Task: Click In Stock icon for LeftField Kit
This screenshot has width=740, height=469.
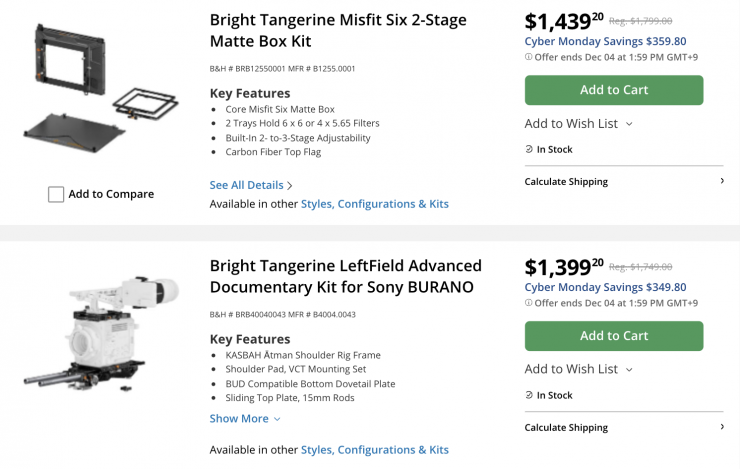Action: coord(529,396)
